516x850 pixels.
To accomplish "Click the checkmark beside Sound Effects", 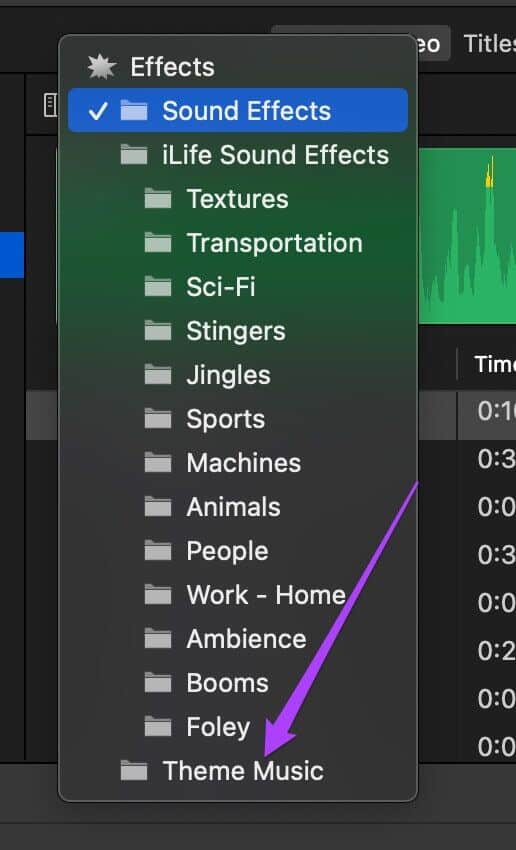I will [x=98, y=111].
